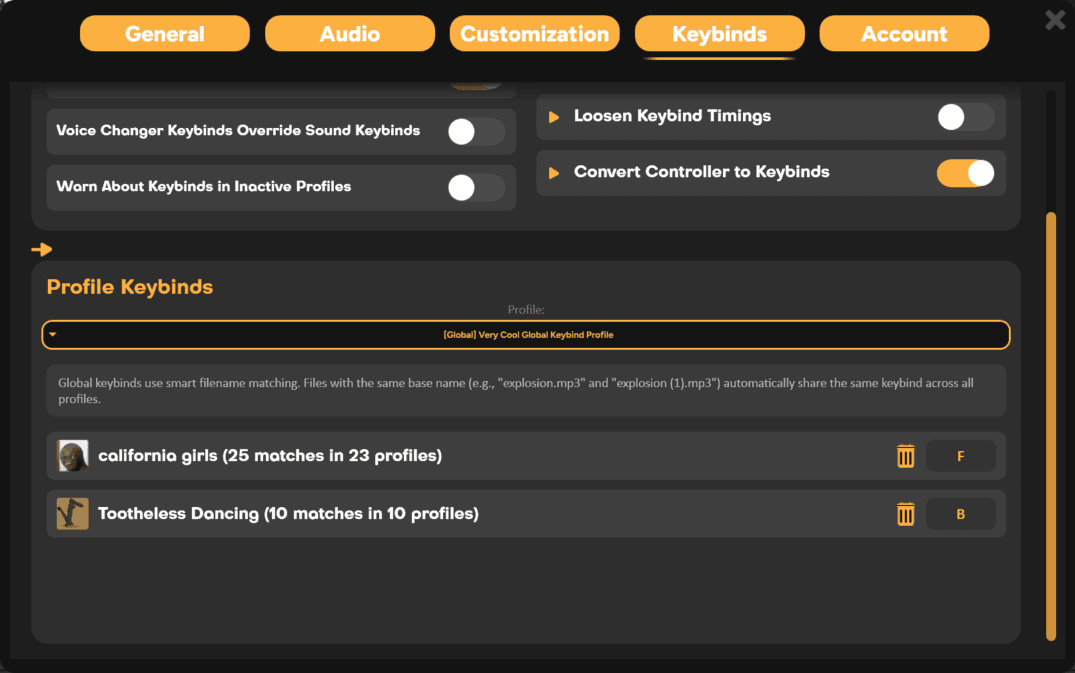Change the B keybind for Tootheless Dancing
The width and height of the screenshot is (1075, 673).
[x=960, y=514]
